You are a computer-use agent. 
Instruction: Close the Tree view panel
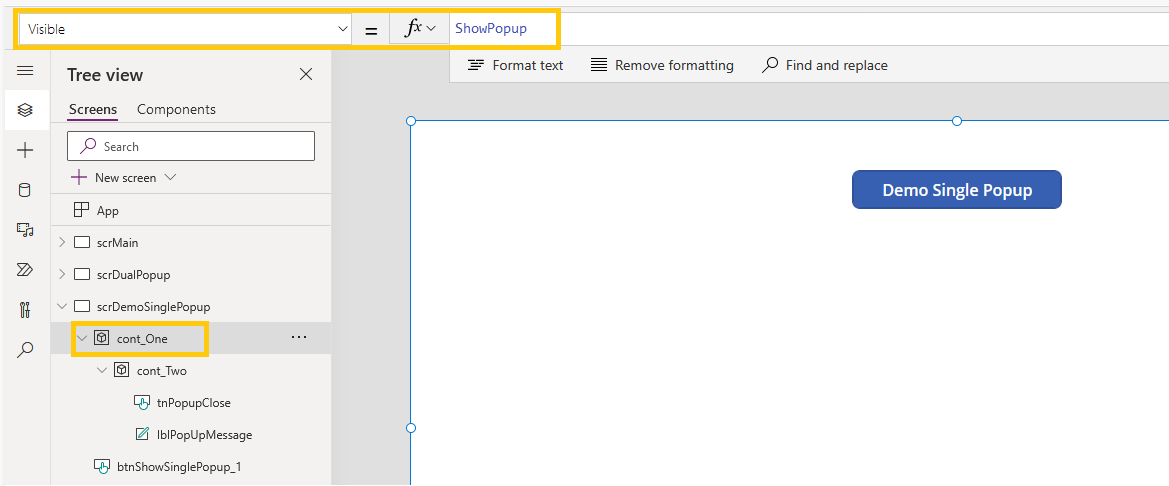pos(306,74)
